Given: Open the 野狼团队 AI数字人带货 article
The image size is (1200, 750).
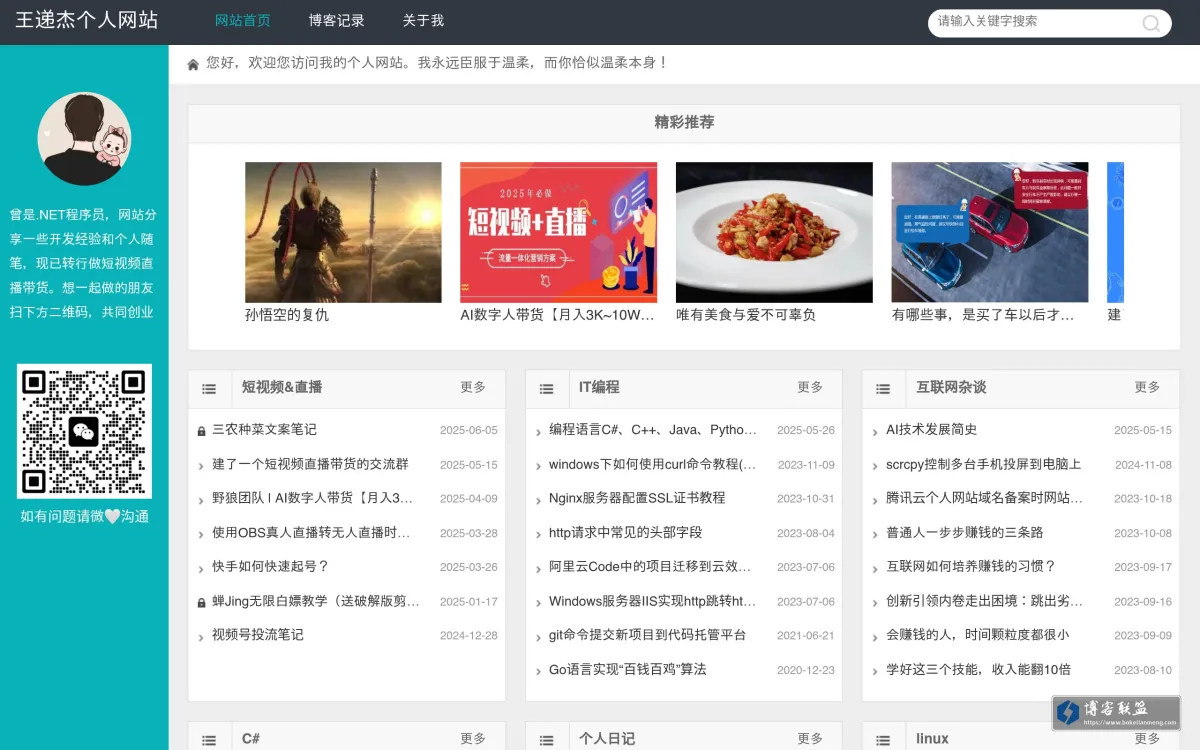Looking at the screenshot, I should [x=312, y=498].
